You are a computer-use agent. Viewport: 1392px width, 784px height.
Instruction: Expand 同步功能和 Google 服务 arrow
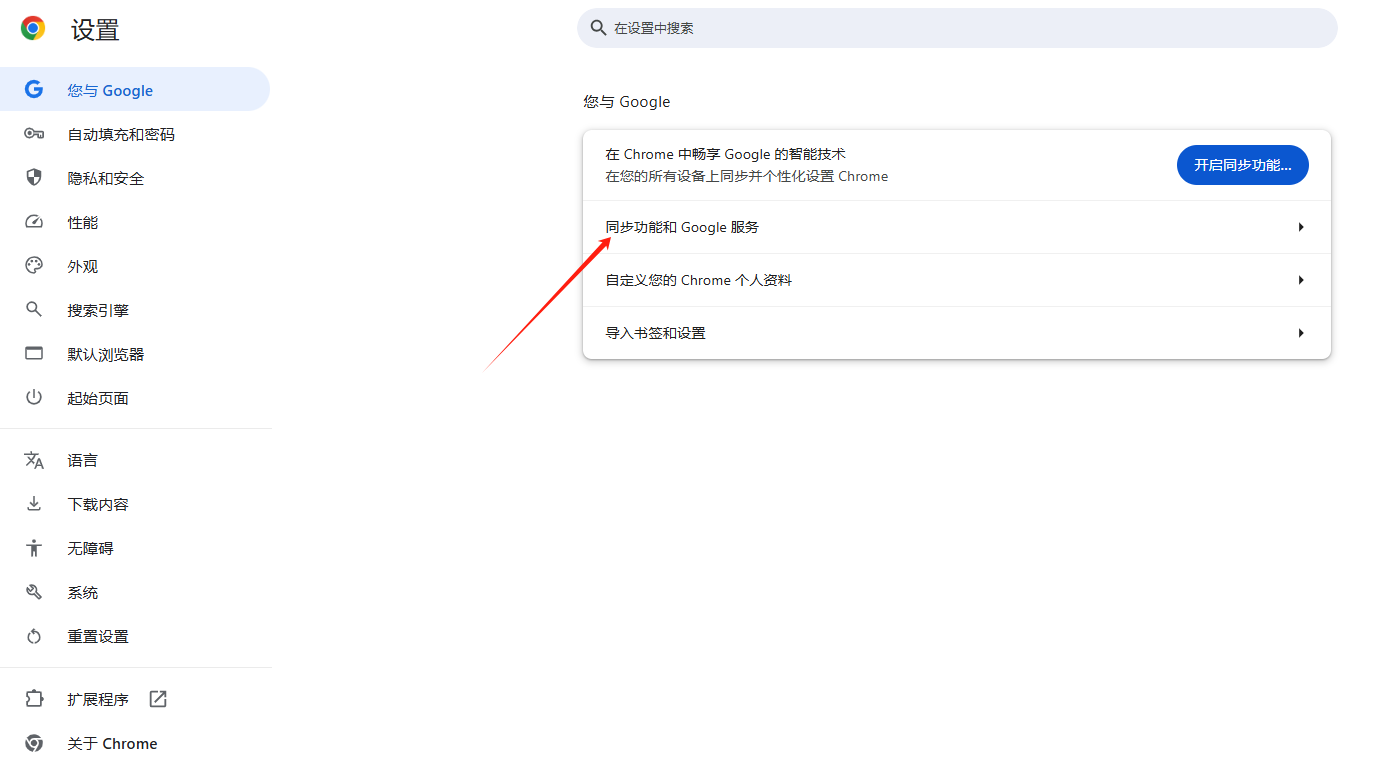pos(1301,227)
